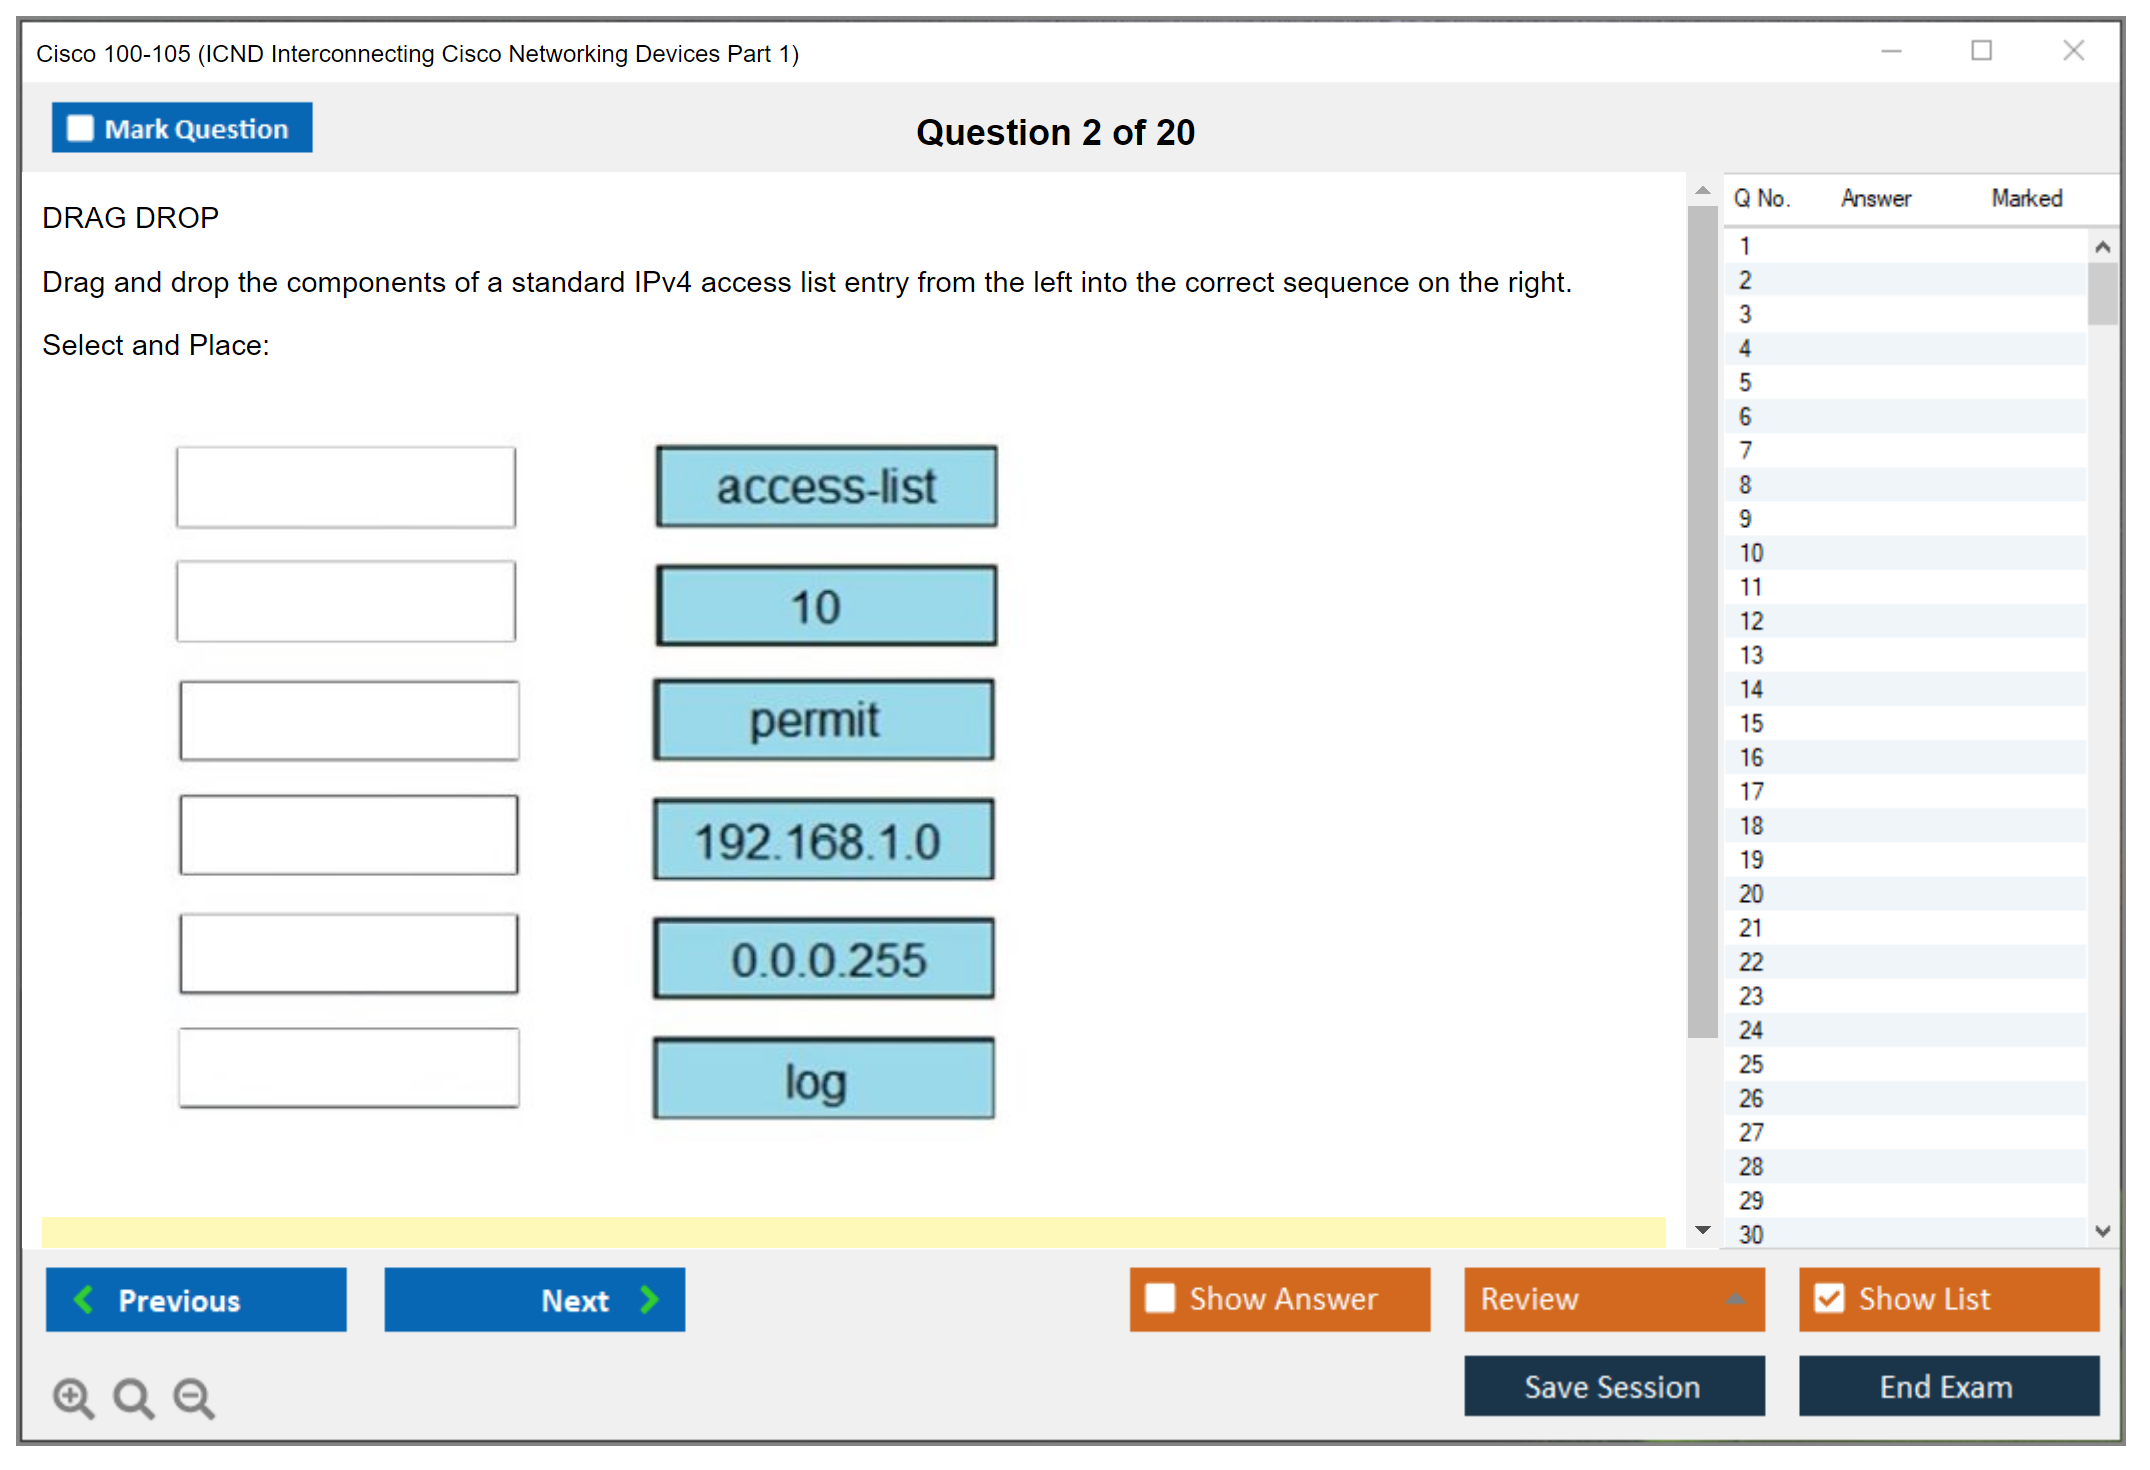Select question 20 in the list
The image size is (2150, 1470).
[x=1751, y=894]
